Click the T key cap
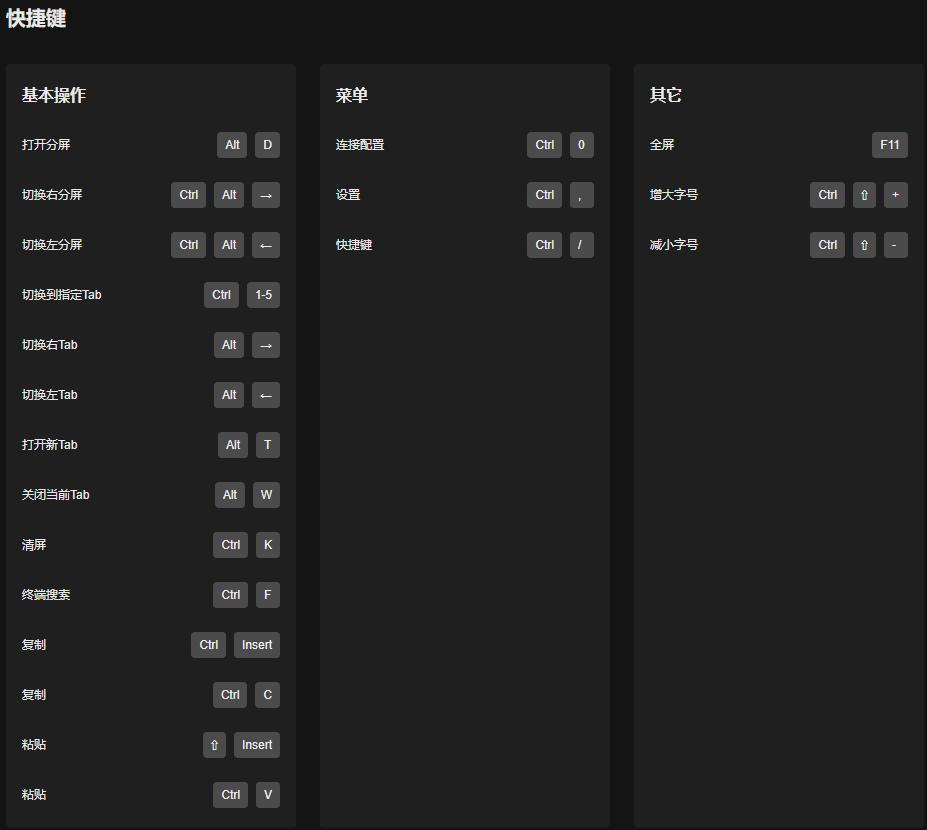This screenshot has height=830, width=927. click(x=267, y=445)
